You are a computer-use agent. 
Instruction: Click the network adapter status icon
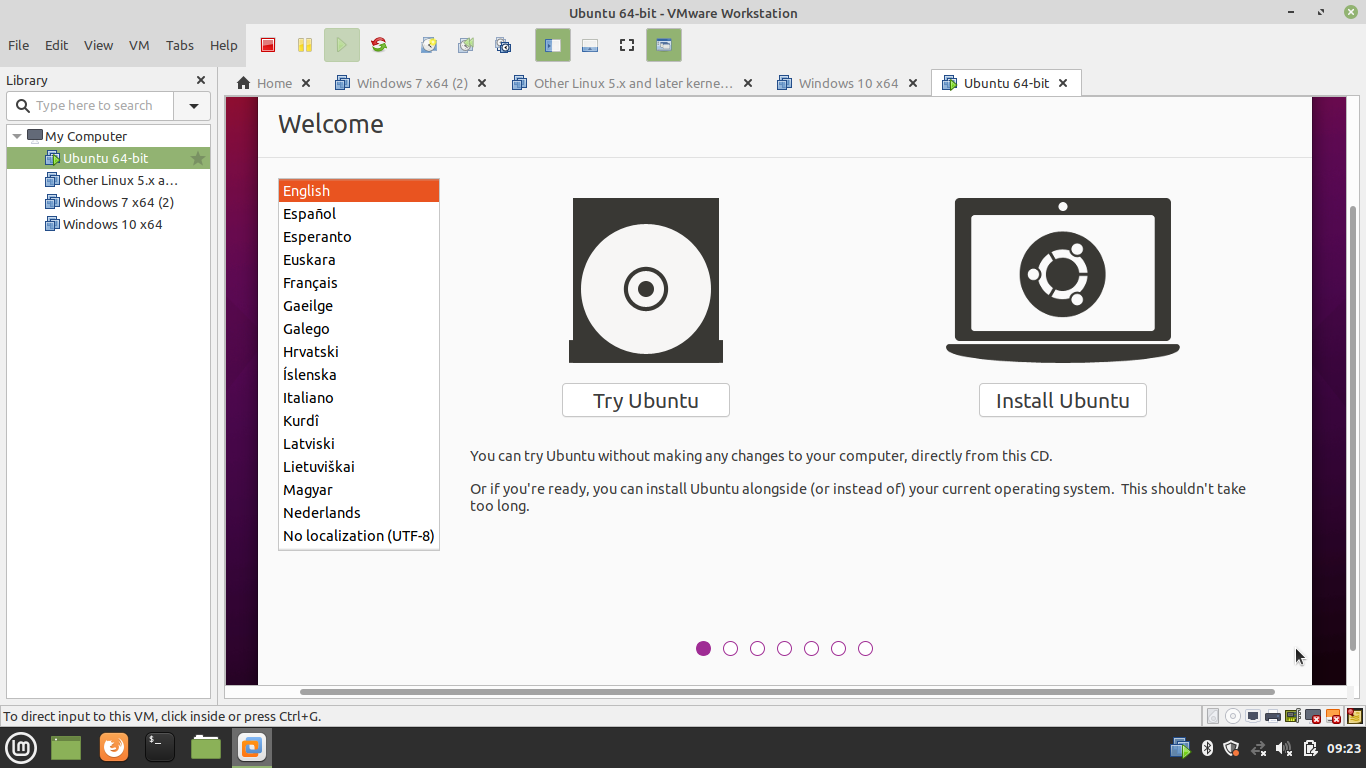[1253, 716]
